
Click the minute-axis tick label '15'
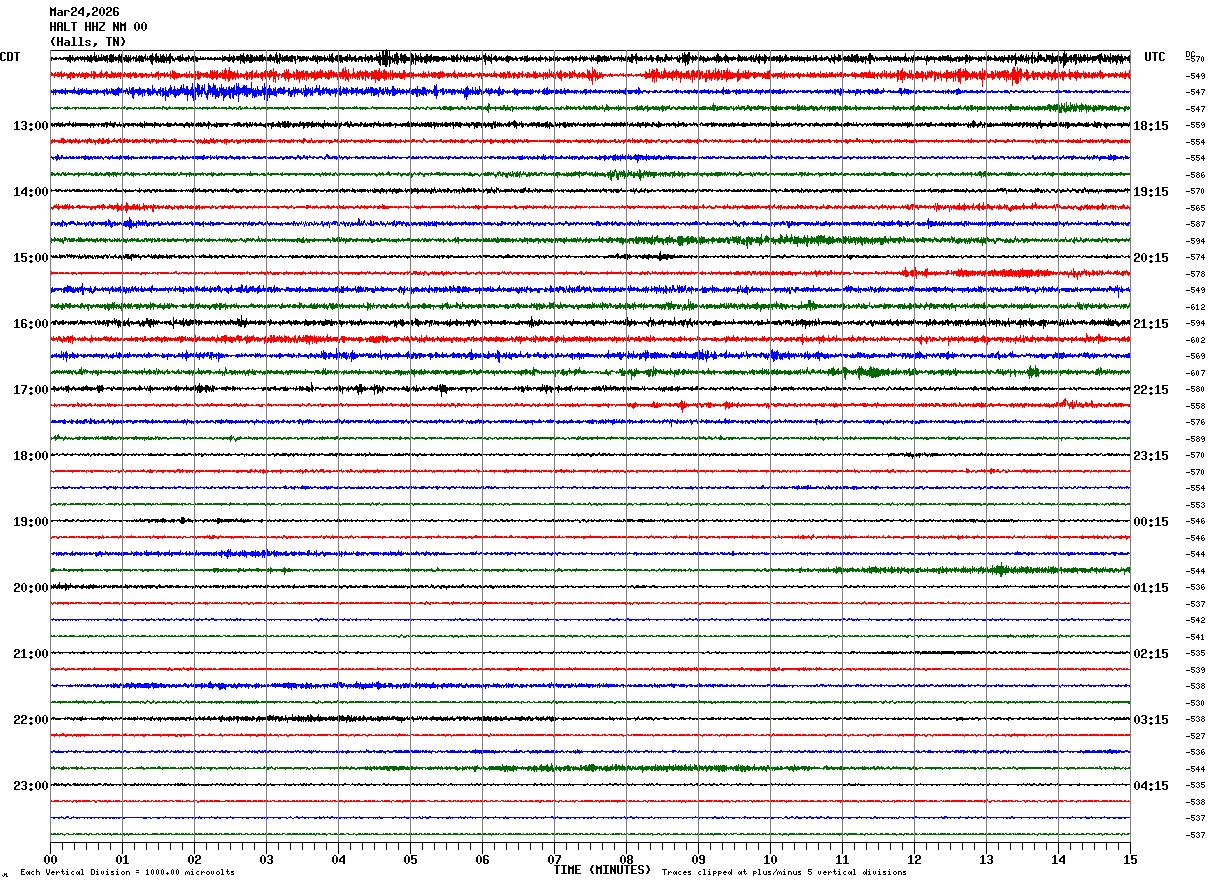click(1130, 859)
